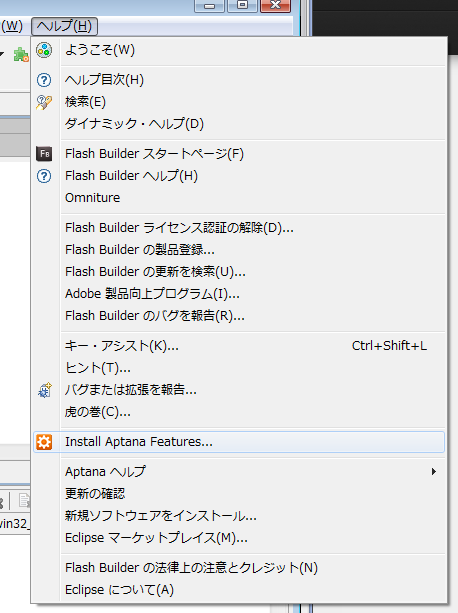Open Adobe 製品向上プログラム(I)...
Viewport: 458px width, 613px height.
(239, 294)
